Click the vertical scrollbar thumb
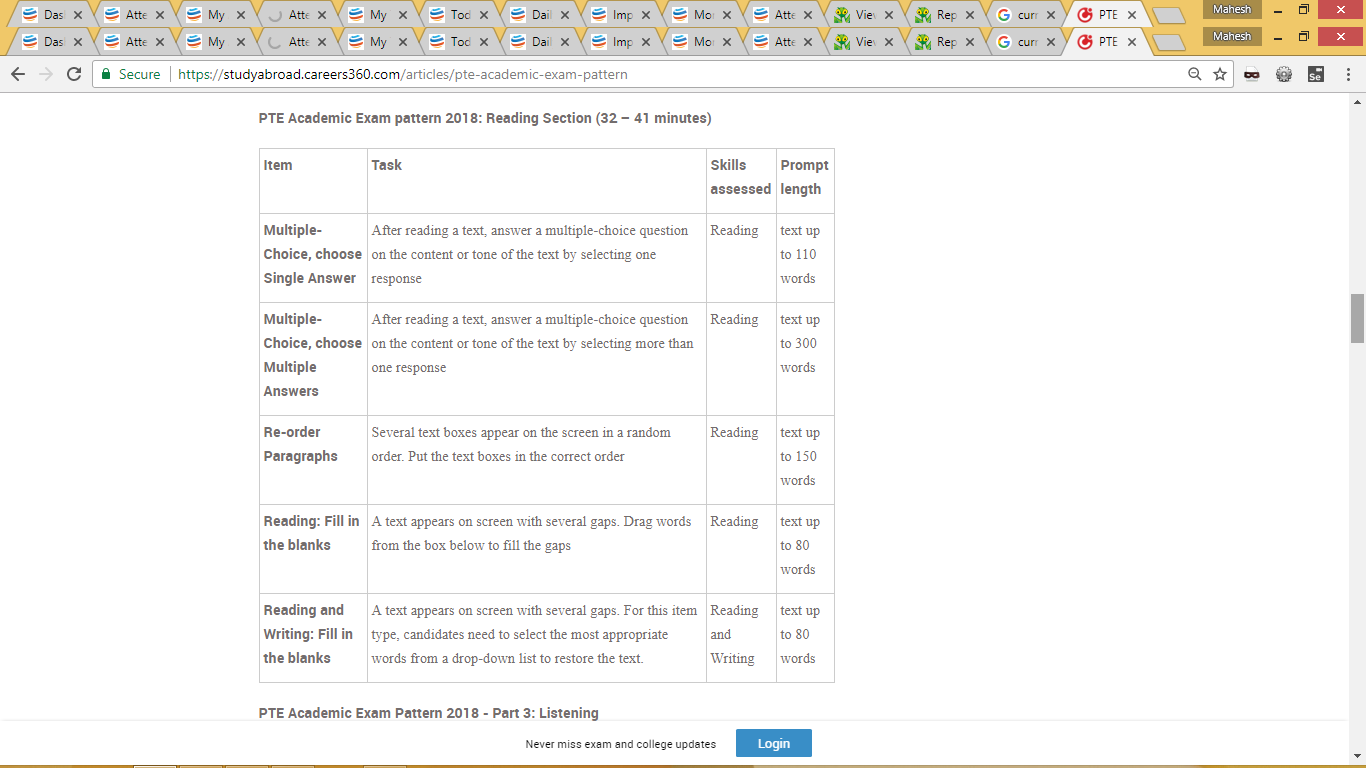1366x768 pixels. [1357, 318]
